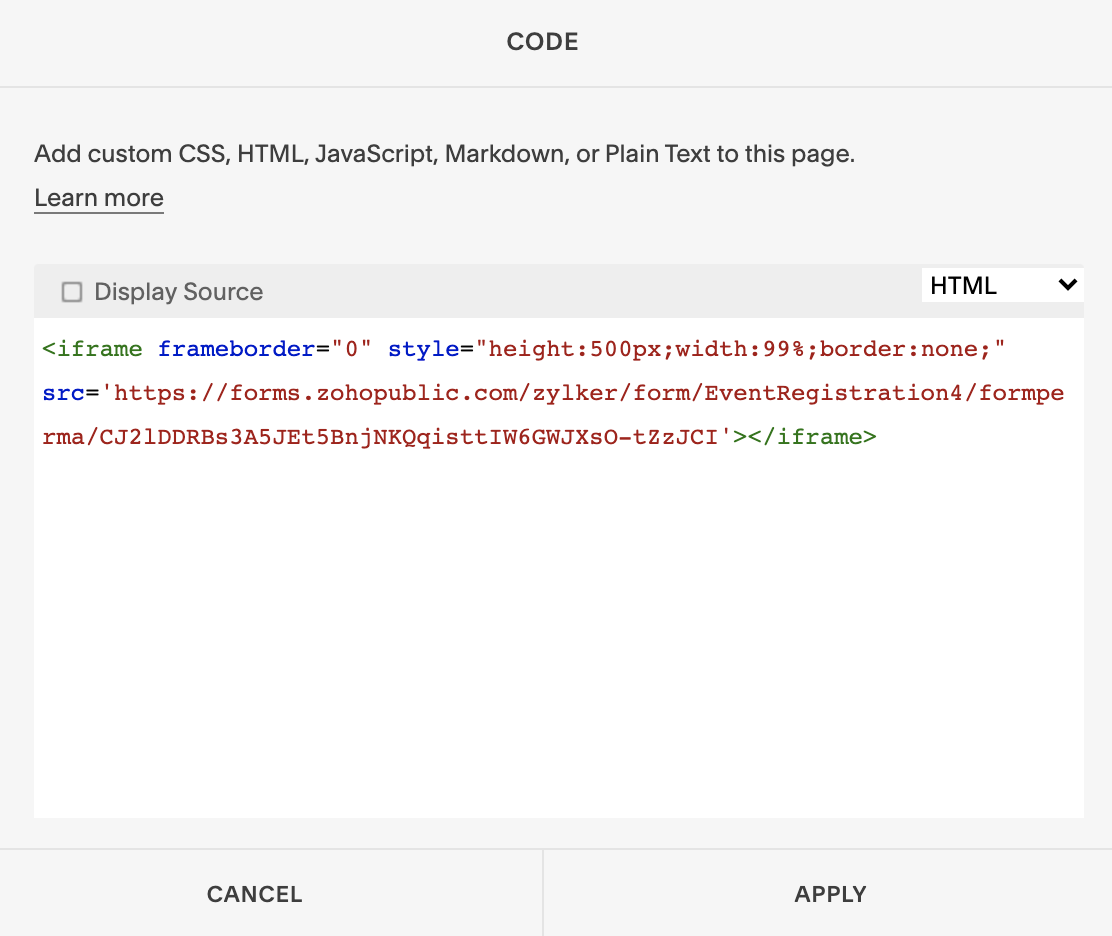This screenshot has width=1112, height=936.
Task: Click the opening iframe tag in code
Action: (x=92, y=349)
